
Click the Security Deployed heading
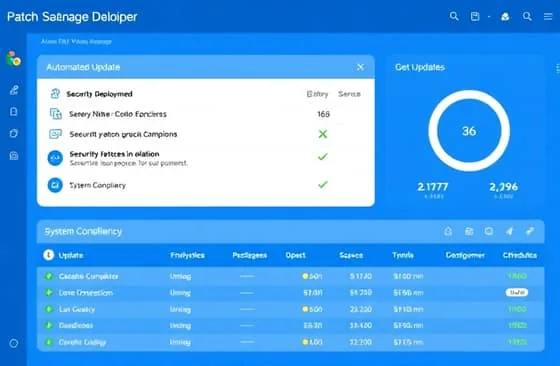(x=99, y=94)
